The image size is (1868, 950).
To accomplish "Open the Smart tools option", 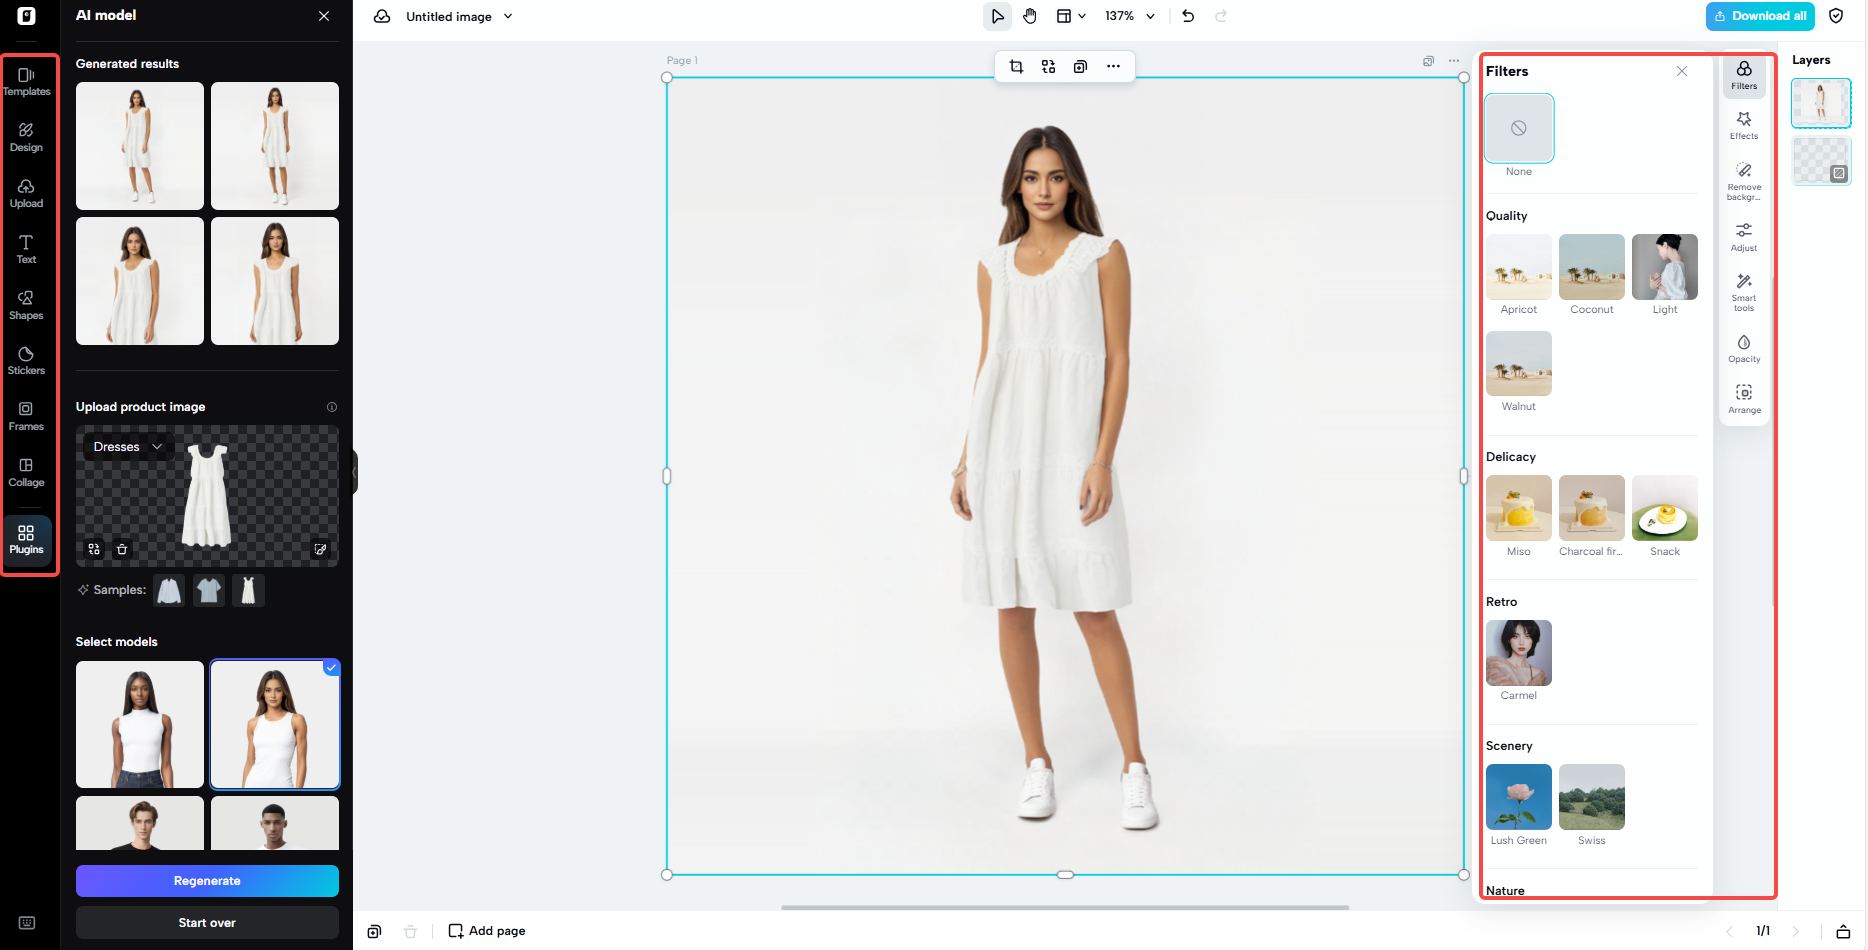I will point(1744,292).
